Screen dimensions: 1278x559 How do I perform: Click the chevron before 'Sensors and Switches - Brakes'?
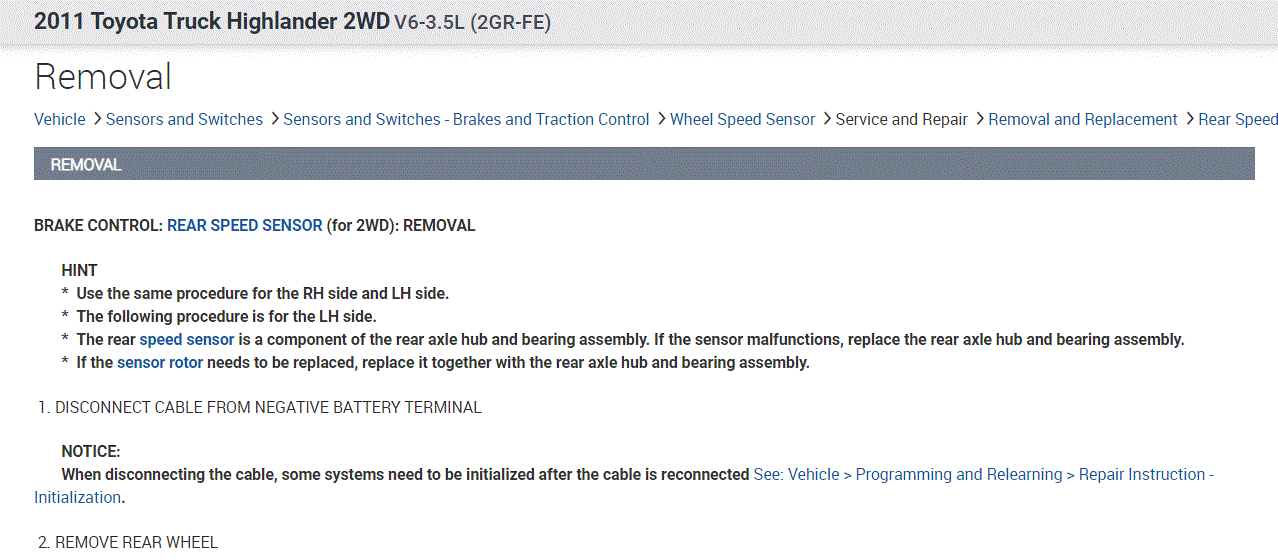274,119
